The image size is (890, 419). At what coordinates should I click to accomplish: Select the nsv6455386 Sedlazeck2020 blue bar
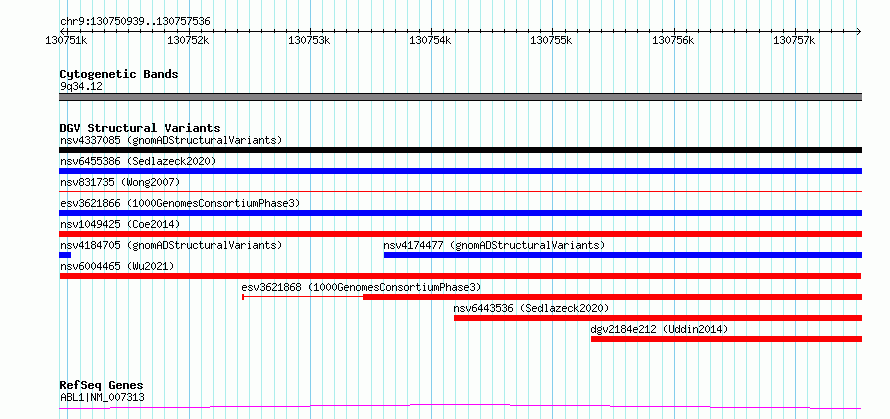(460, 171)
